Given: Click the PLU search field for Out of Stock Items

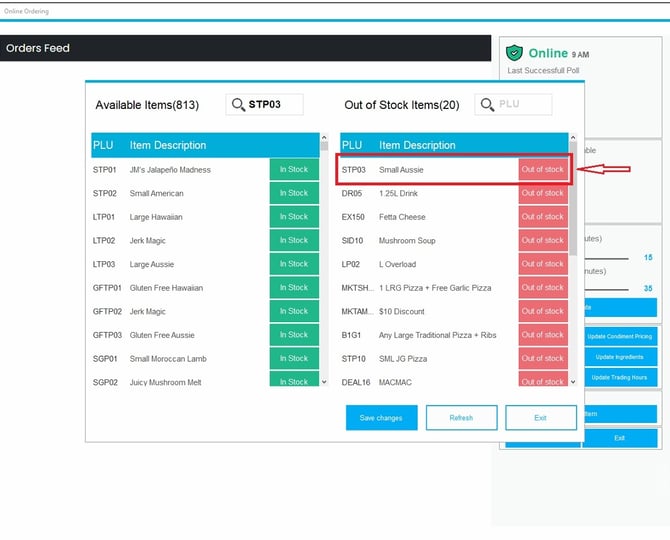Looking at the screenshot, I should [x=513, y=105].
